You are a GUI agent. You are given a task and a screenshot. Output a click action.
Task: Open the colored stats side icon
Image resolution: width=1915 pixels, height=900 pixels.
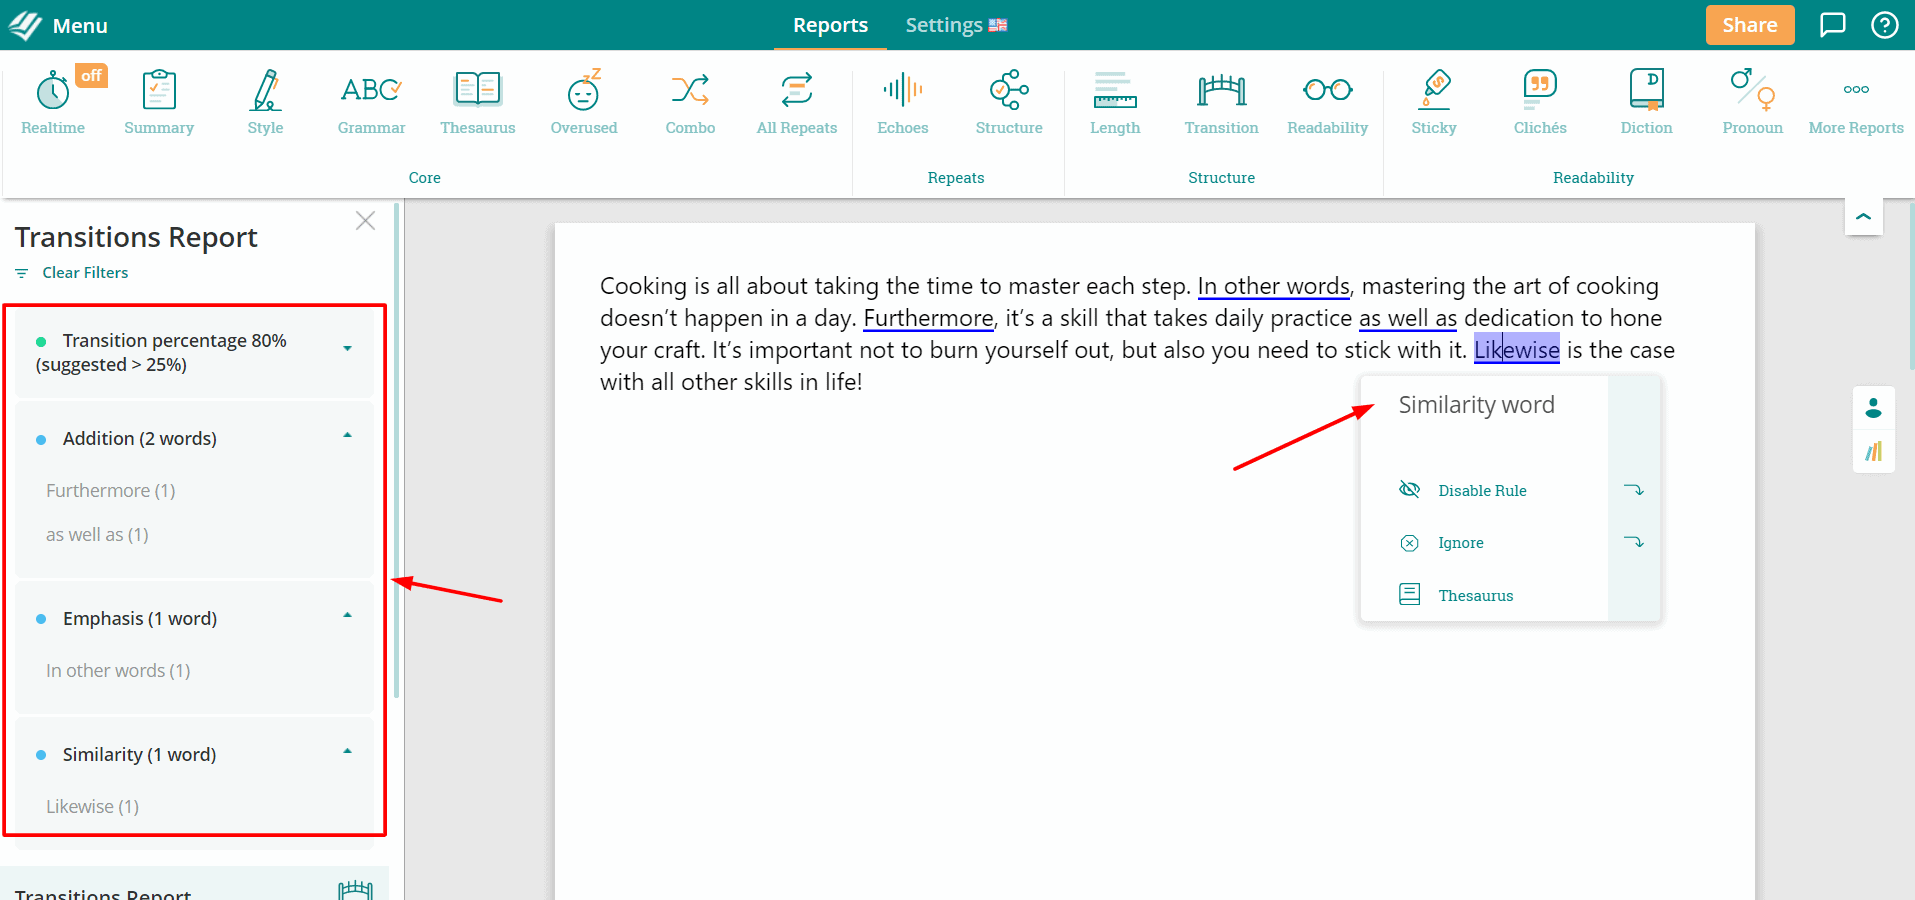[x=1873, y=452]
